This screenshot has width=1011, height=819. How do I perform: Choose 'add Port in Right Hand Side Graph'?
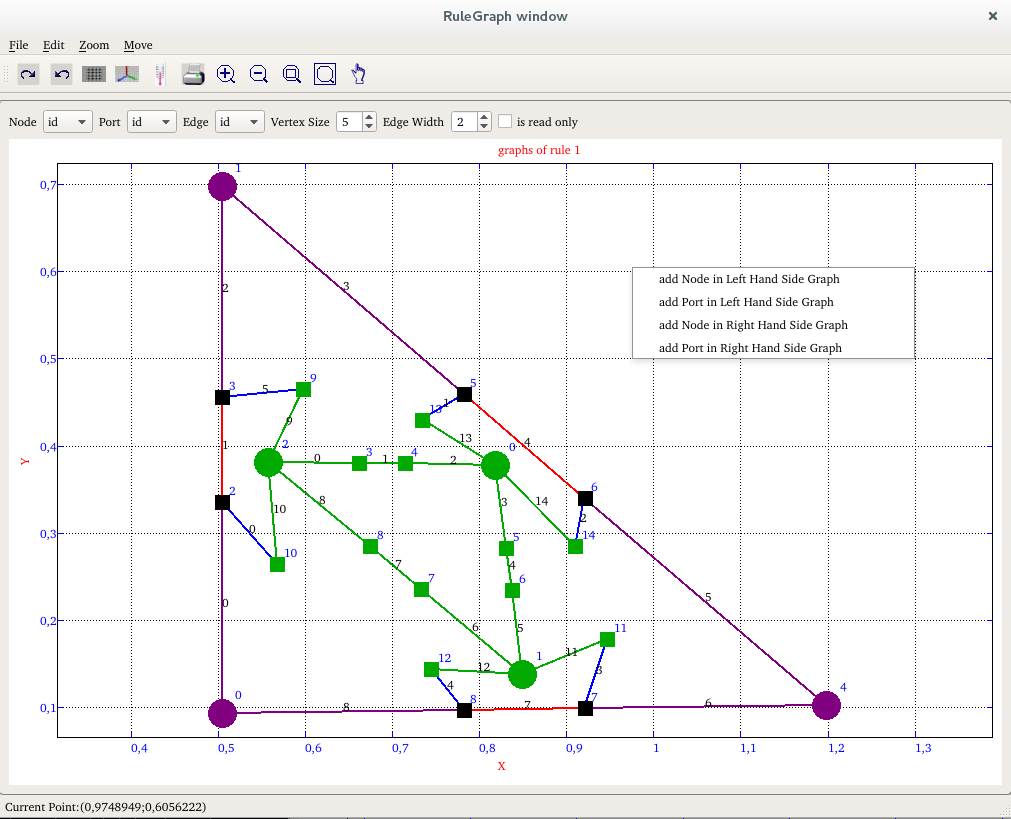tap(750, 348)
